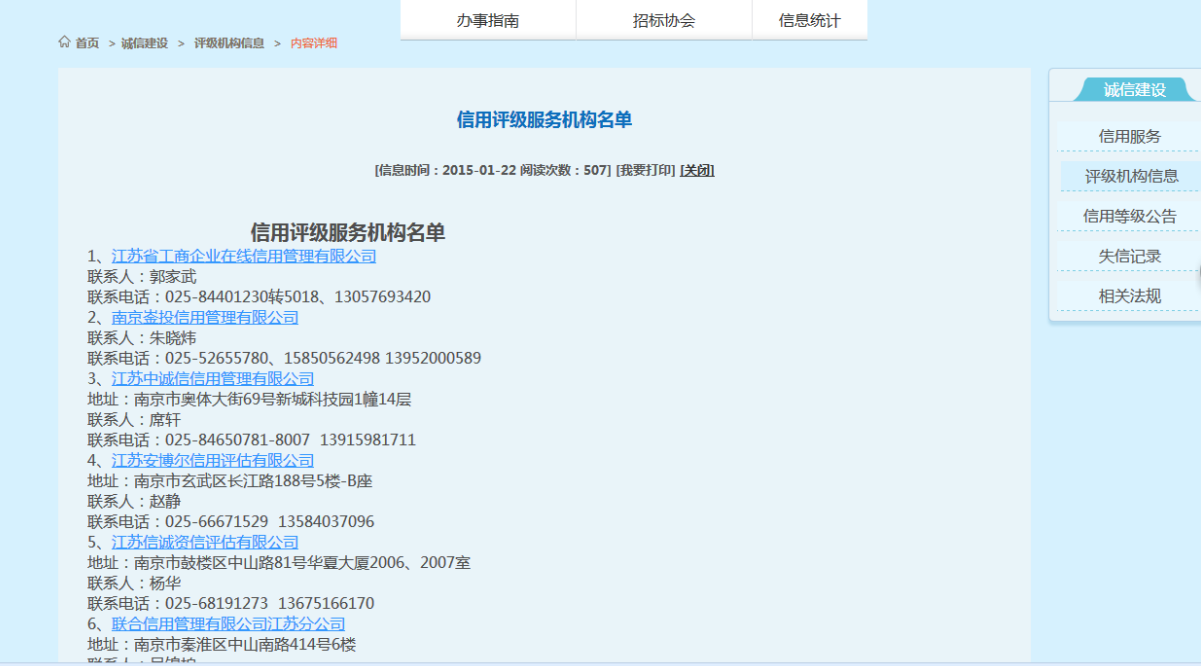
Task: Open 失信记录 in the sidebar menu
Action: 1129,256
